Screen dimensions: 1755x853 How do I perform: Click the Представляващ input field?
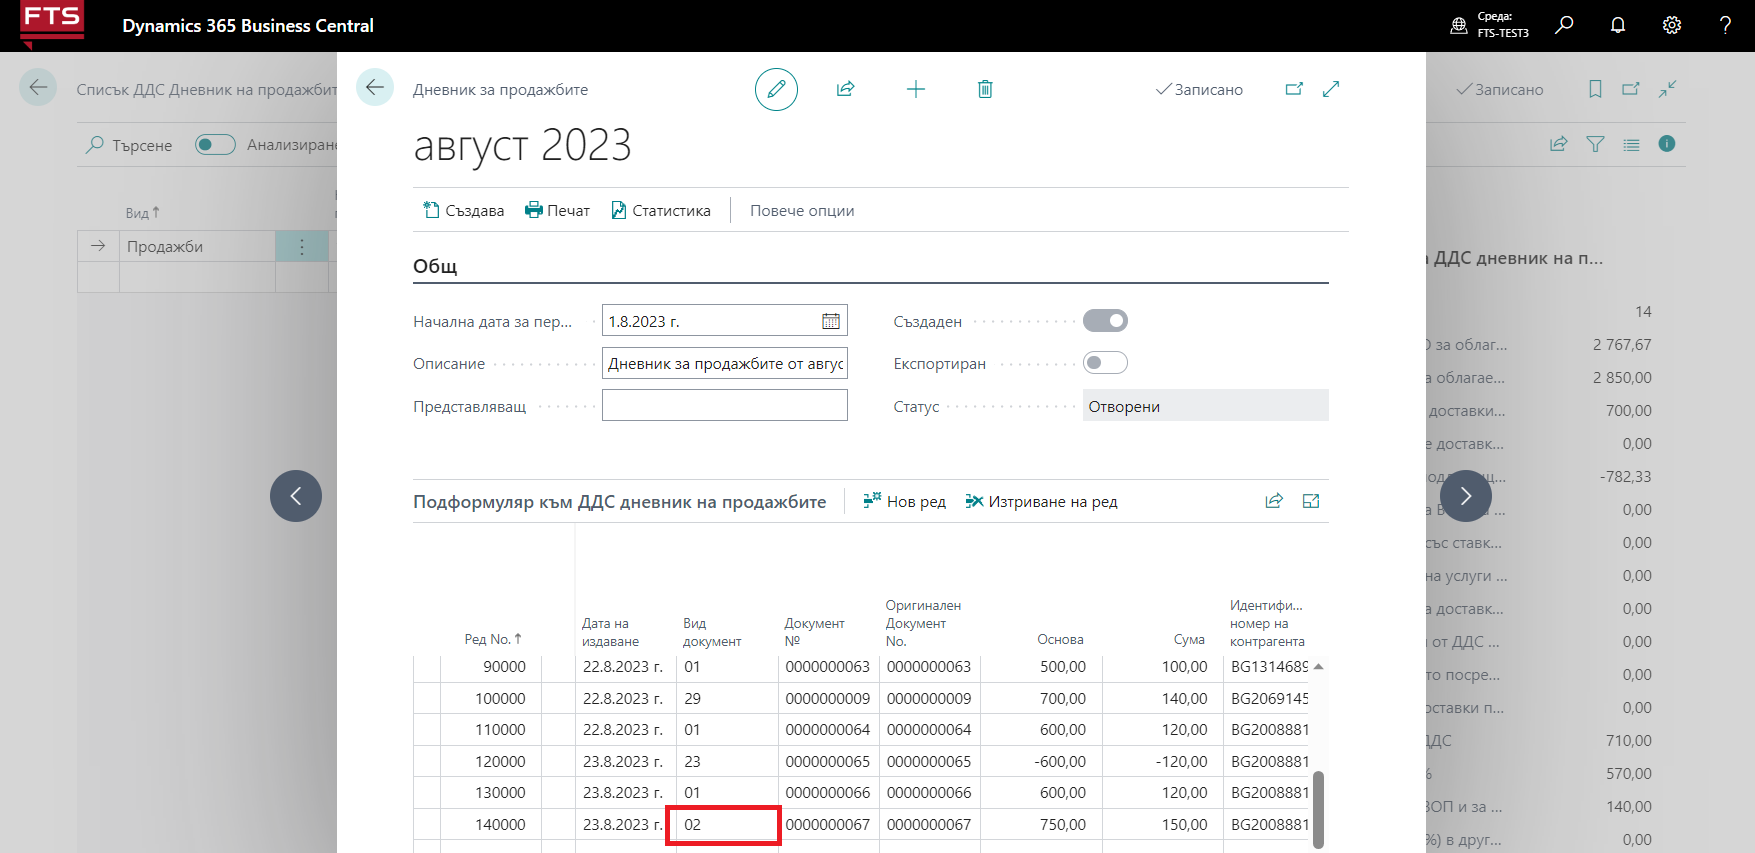725,405
